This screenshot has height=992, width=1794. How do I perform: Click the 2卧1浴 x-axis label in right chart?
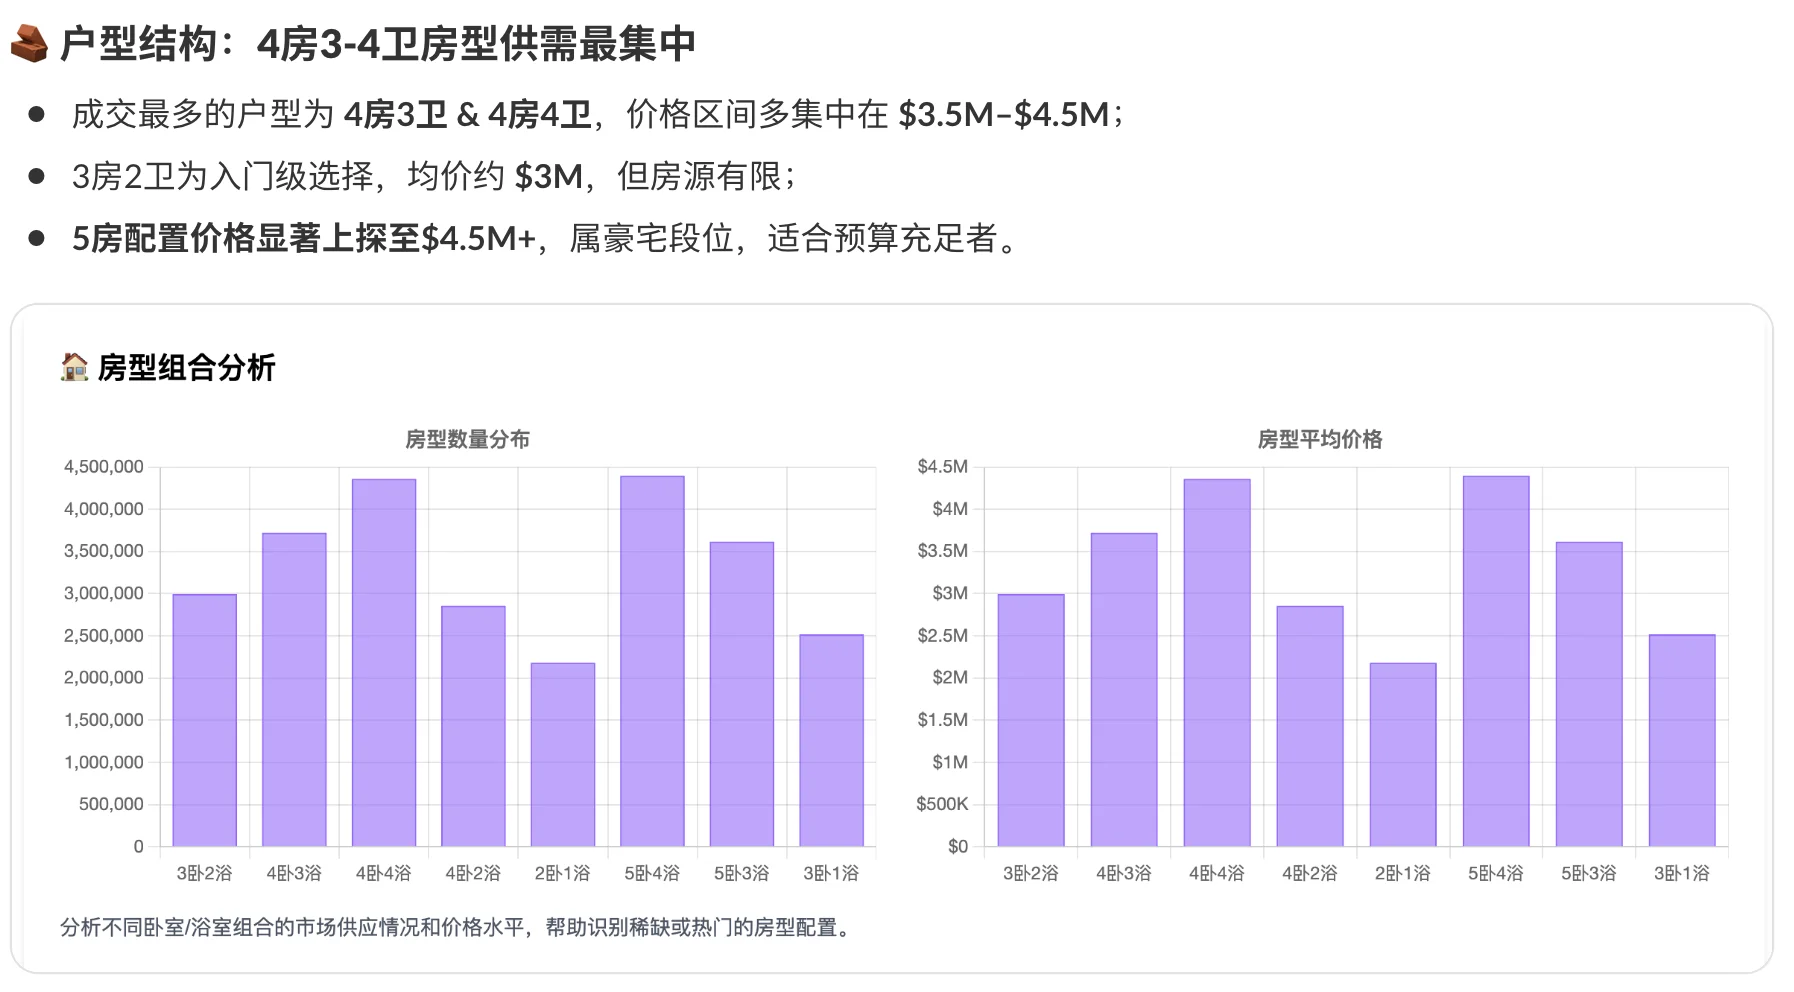point(1403,873)
